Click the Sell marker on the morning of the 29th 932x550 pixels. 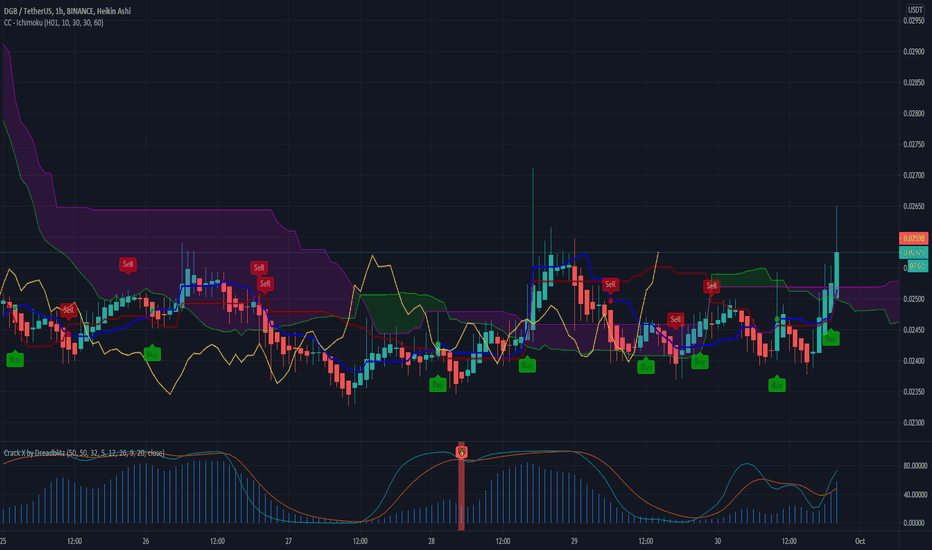coord(610,285)
